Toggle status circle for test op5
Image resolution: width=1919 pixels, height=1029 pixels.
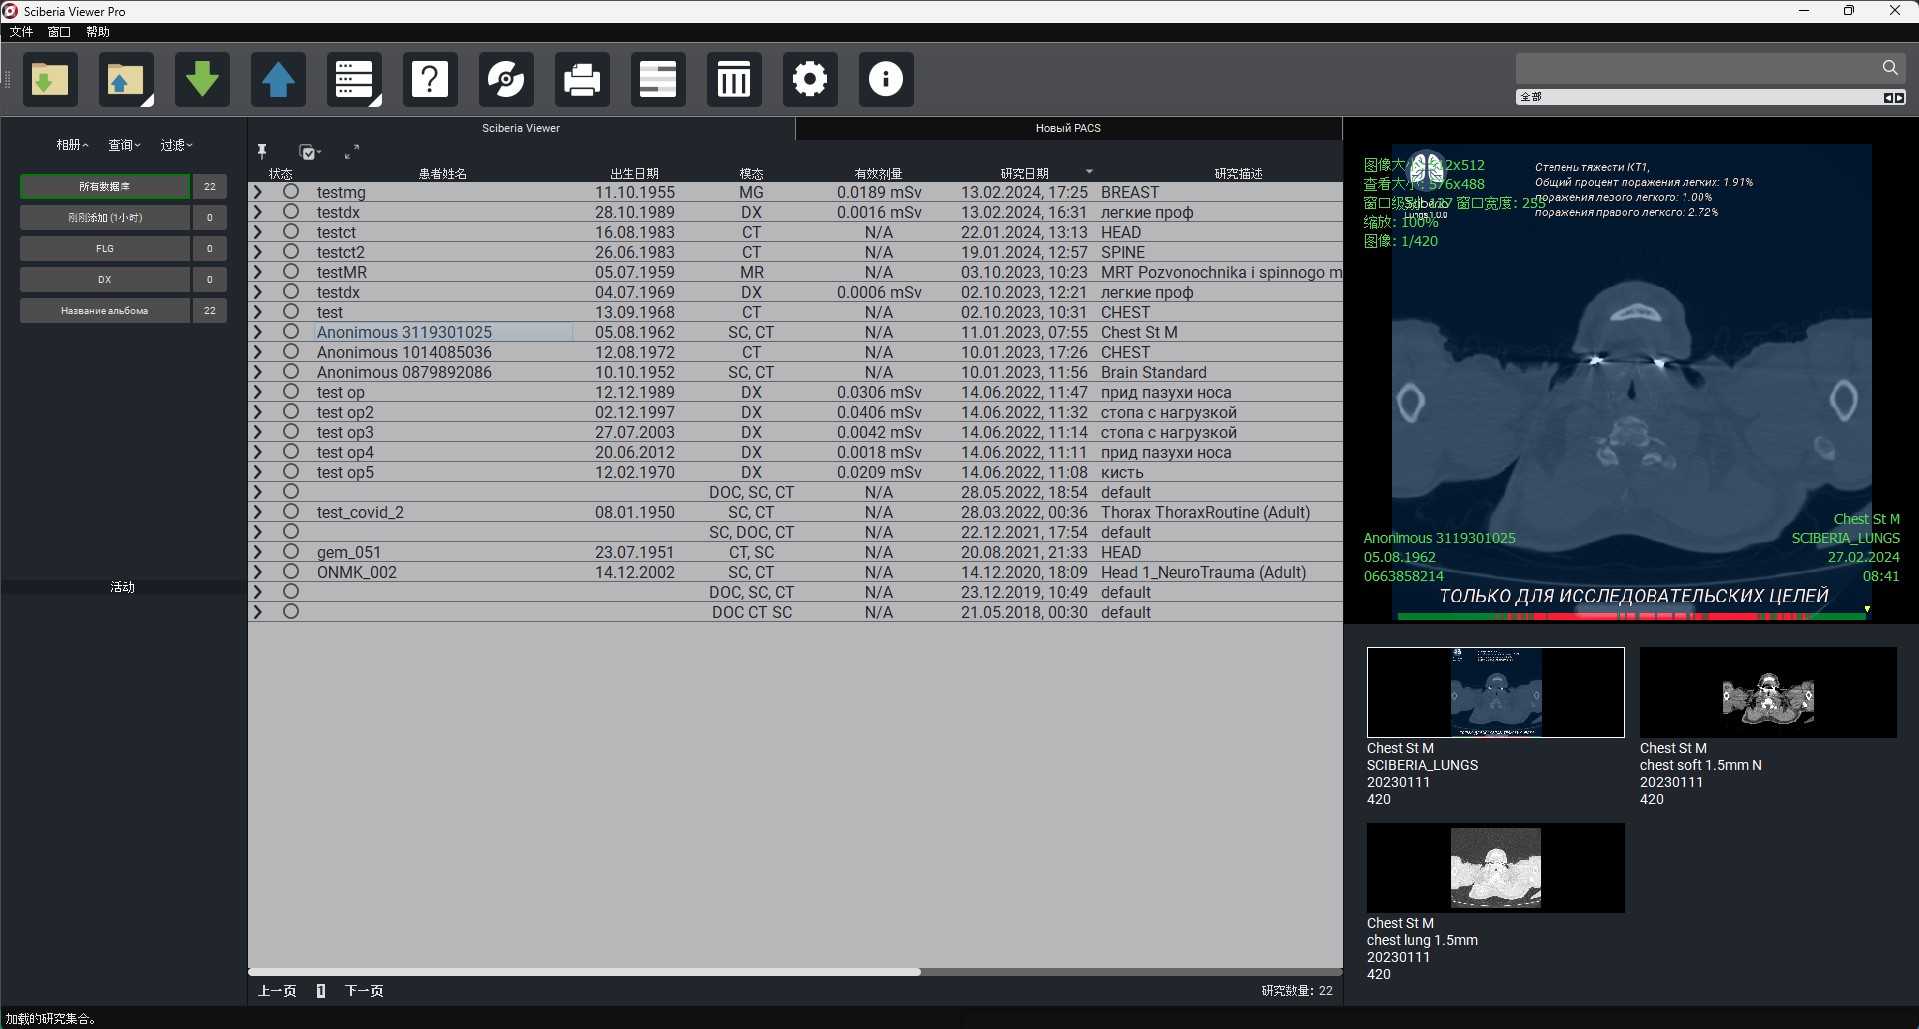[291, 471]
